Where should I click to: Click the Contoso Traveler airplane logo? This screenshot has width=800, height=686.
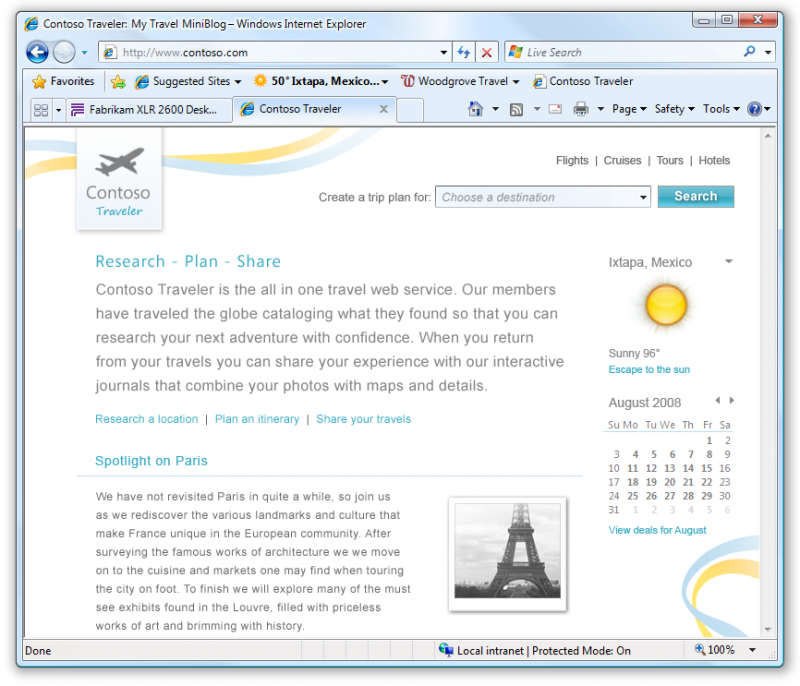(119, 180)
